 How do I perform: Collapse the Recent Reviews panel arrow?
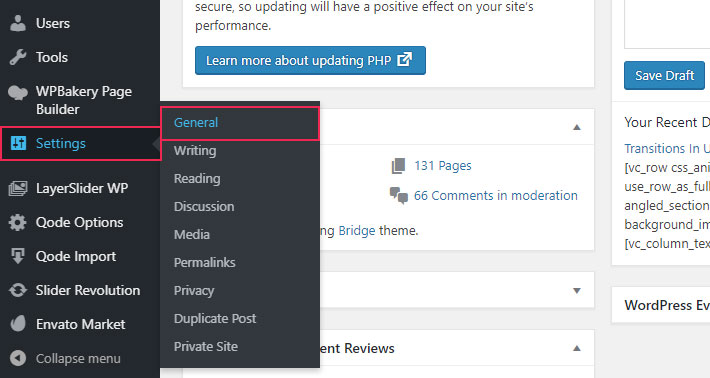click(x=577, y=348)
